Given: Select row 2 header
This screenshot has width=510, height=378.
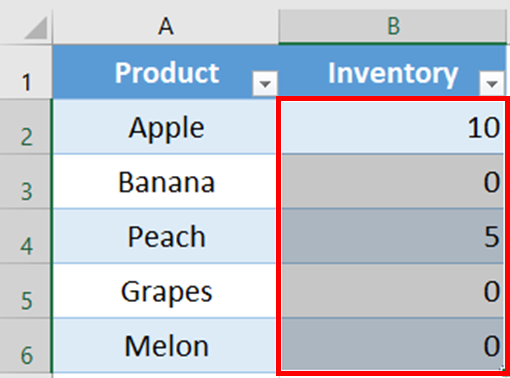Looking at the screenshot, I should 26,127.
